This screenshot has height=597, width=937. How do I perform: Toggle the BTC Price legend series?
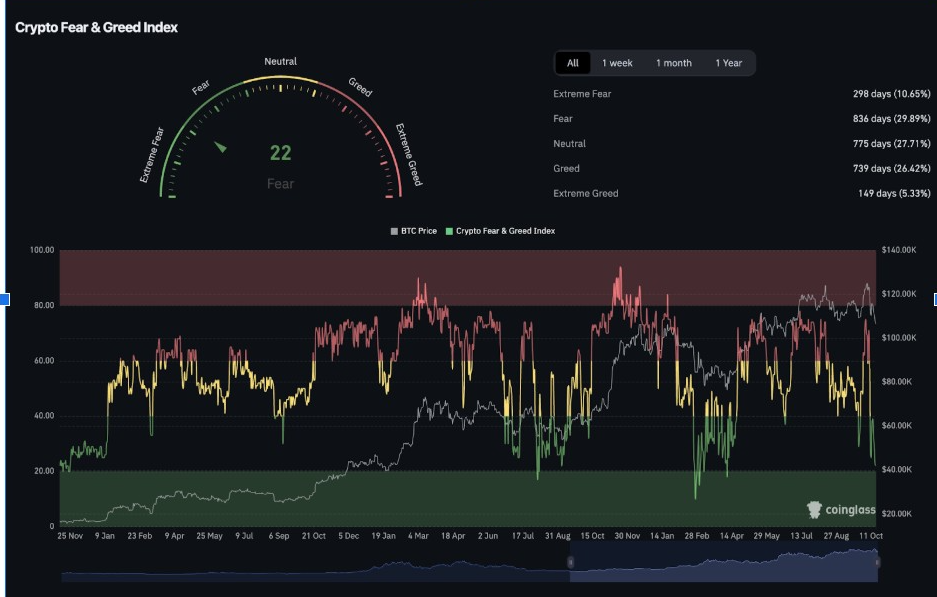click(x=414, y=231)
